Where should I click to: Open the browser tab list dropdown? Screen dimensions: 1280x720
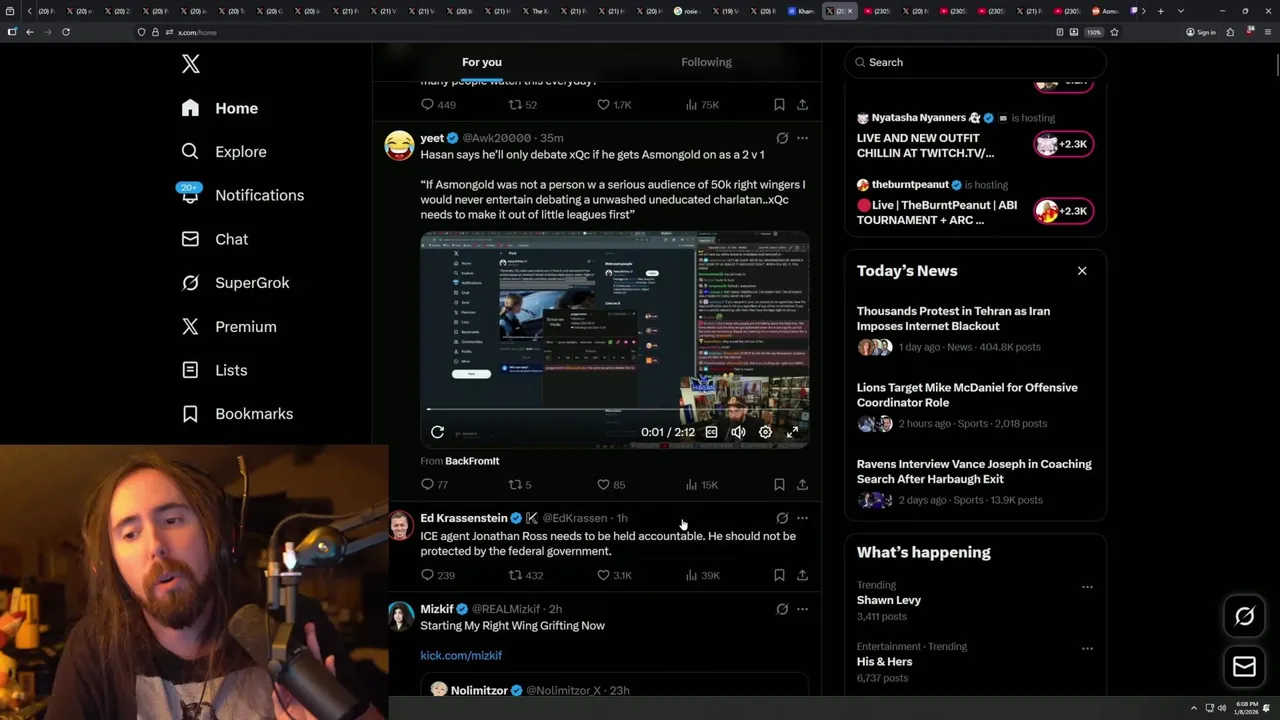pos(1181,11)
